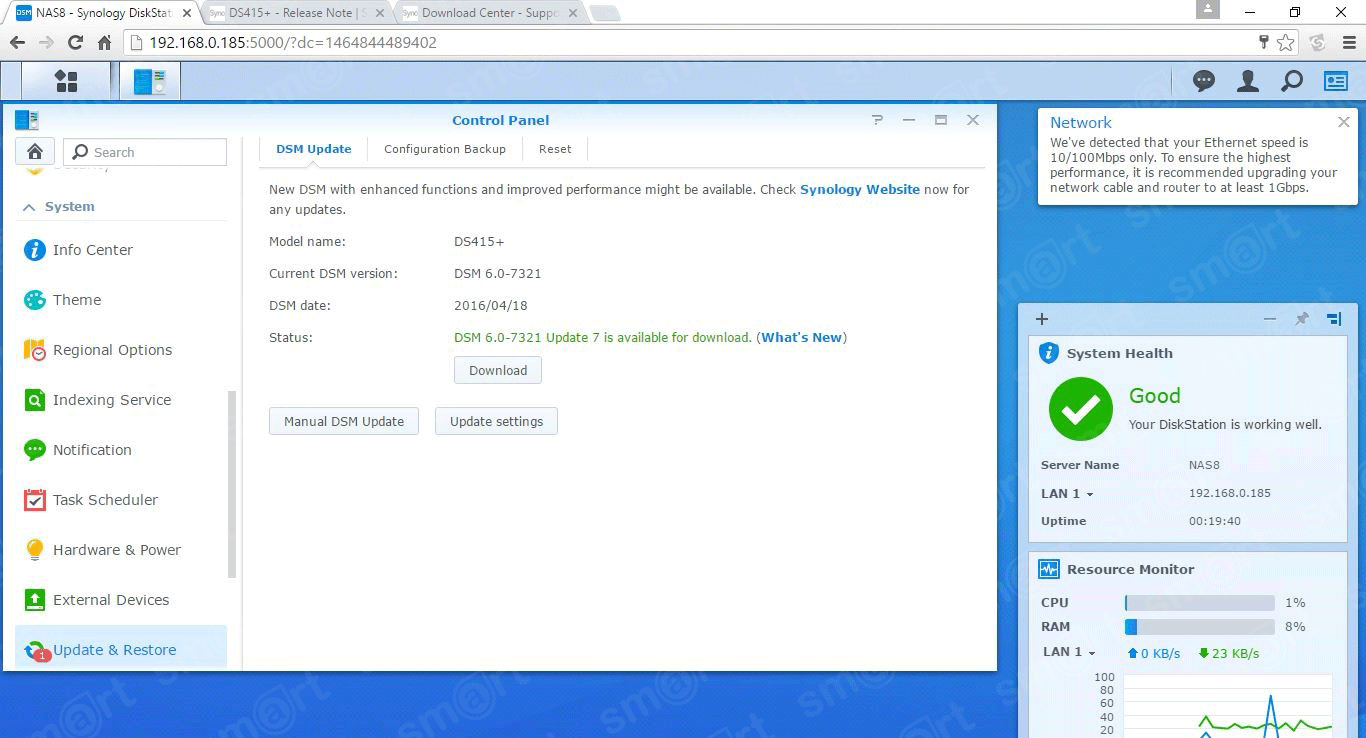1366x738 pixels.
Task: Open Hardware & Power in sidebar
Action: (x=121, y=550)
